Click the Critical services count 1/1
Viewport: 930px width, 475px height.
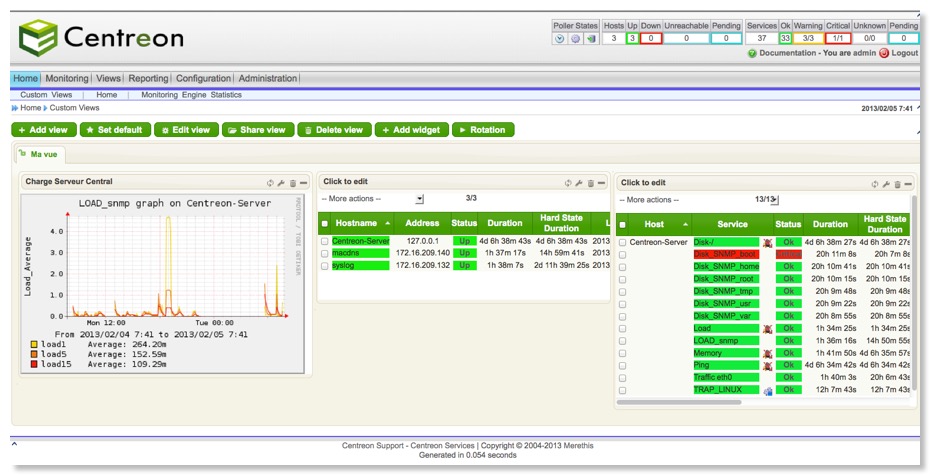pos(838,39)
